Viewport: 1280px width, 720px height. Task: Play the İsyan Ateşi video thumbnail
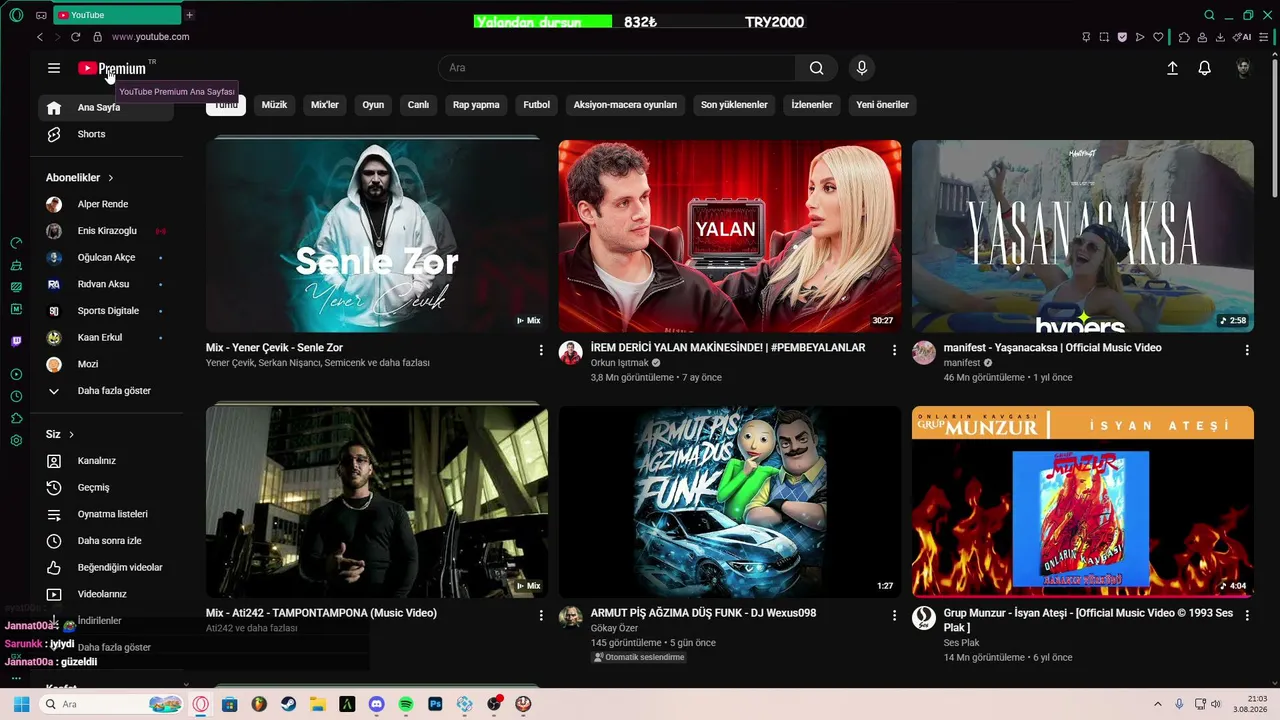(x=1083, y=502)
